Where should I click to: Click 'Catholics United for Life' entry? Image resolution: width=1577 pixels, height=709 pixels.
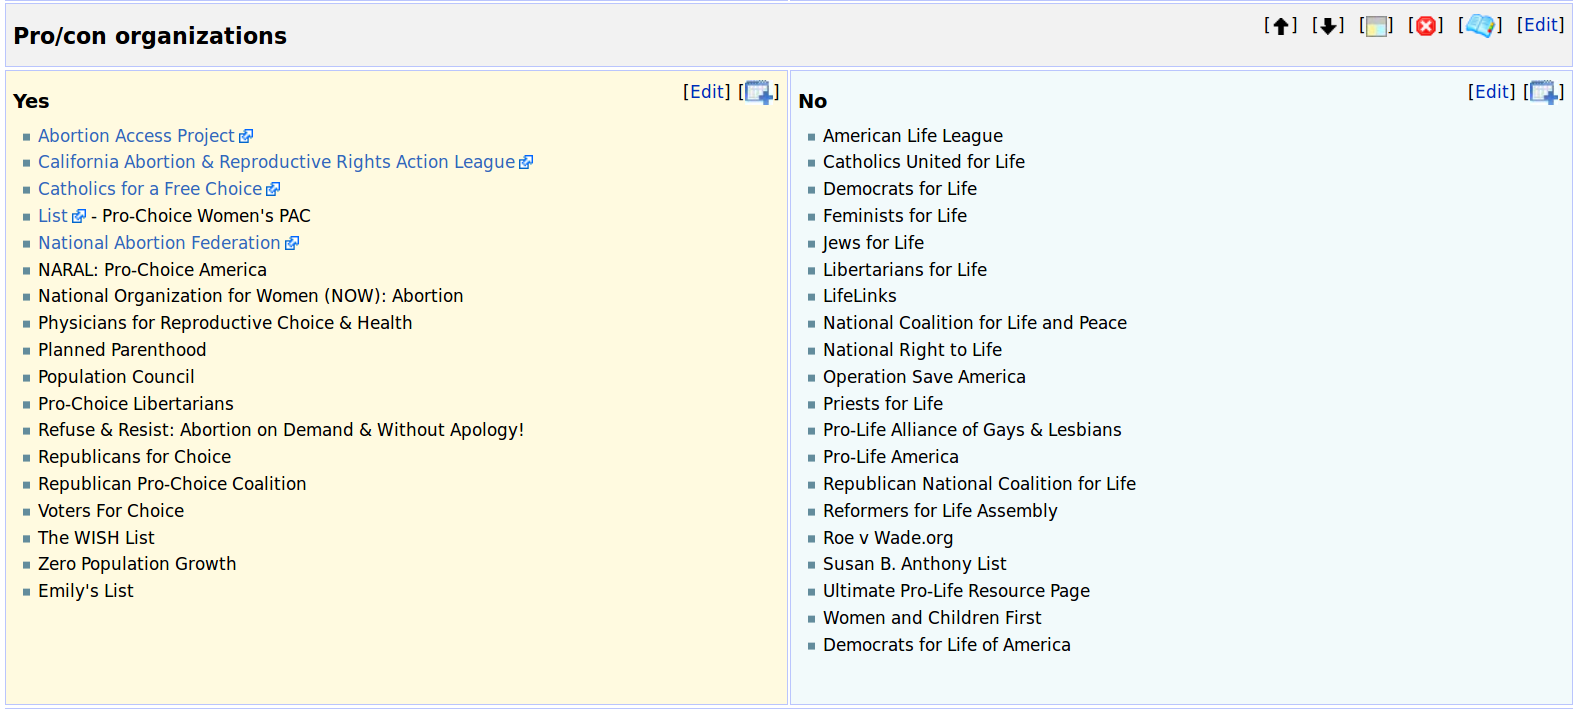[924, 162]
